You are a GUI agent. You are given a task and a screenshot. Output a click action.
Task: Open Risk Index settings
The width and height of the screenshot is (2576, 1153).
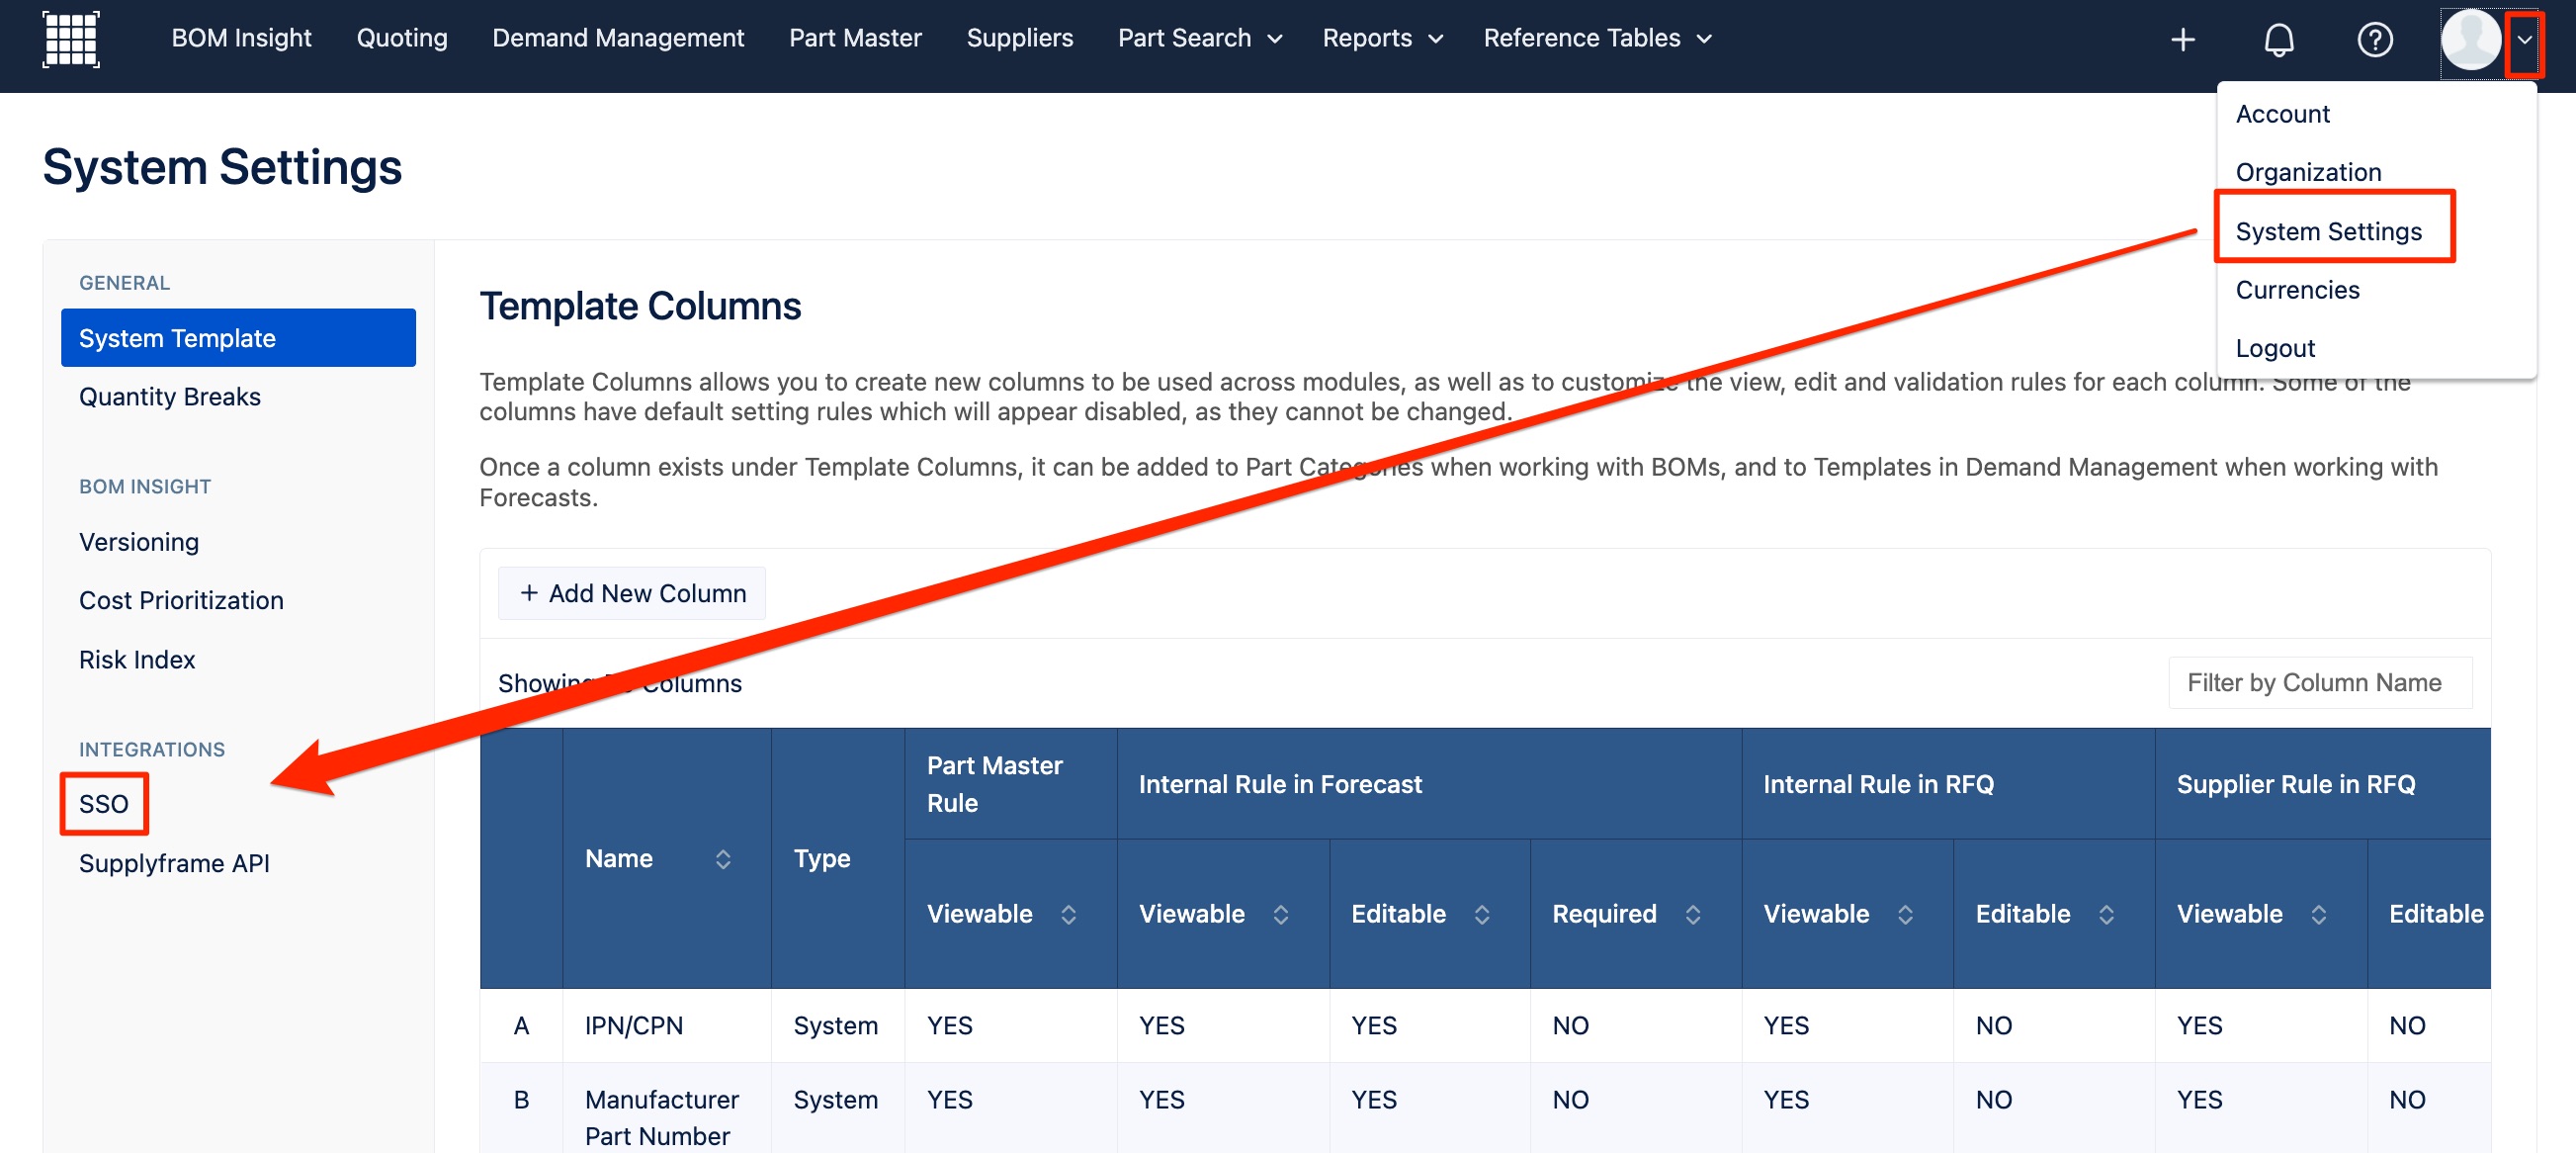tap(137, 660)
